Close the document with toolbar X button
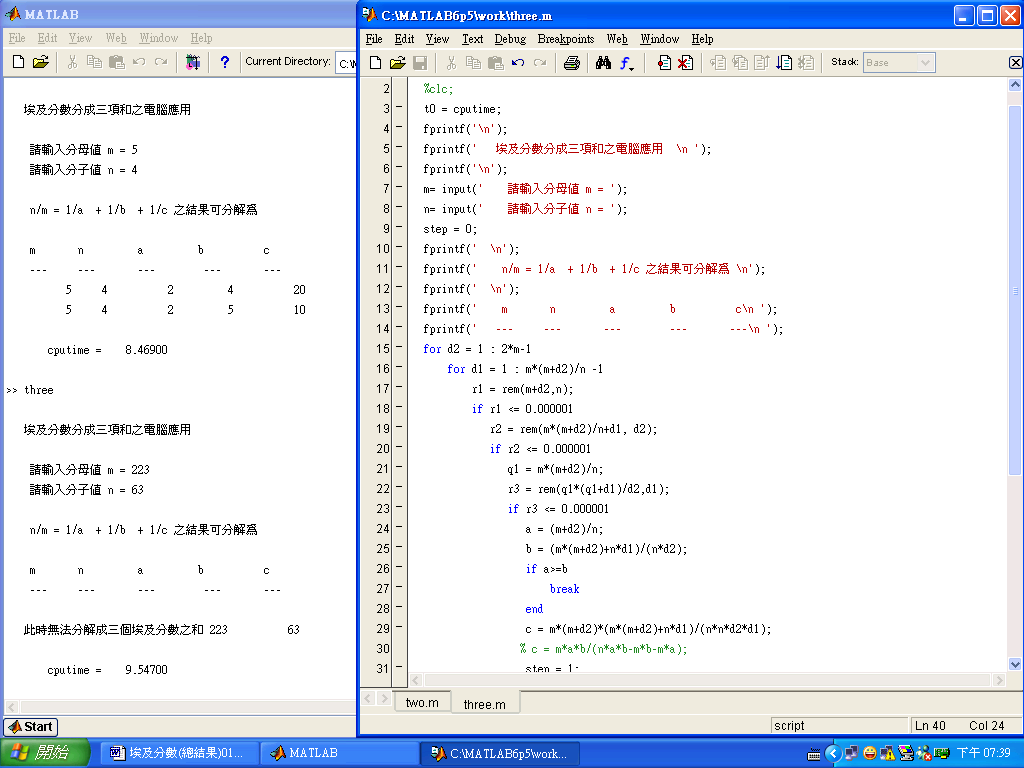1024x768 pixels. coord(1015,63)
